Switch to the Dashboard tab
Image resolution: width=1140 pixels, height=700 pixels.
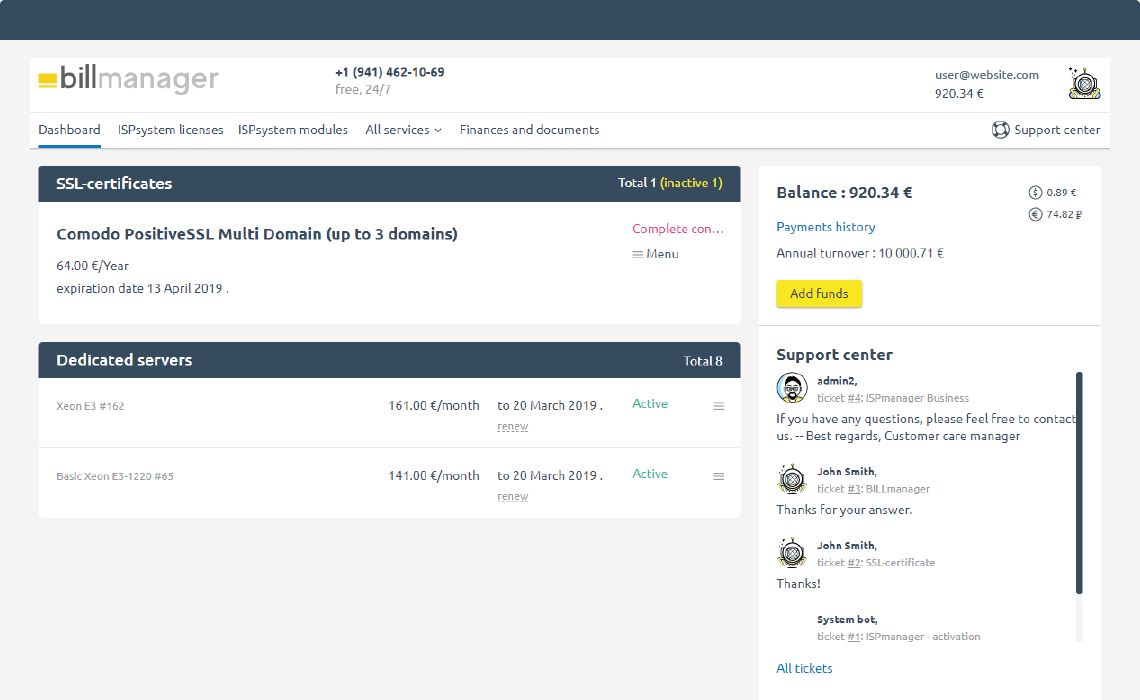69,129
